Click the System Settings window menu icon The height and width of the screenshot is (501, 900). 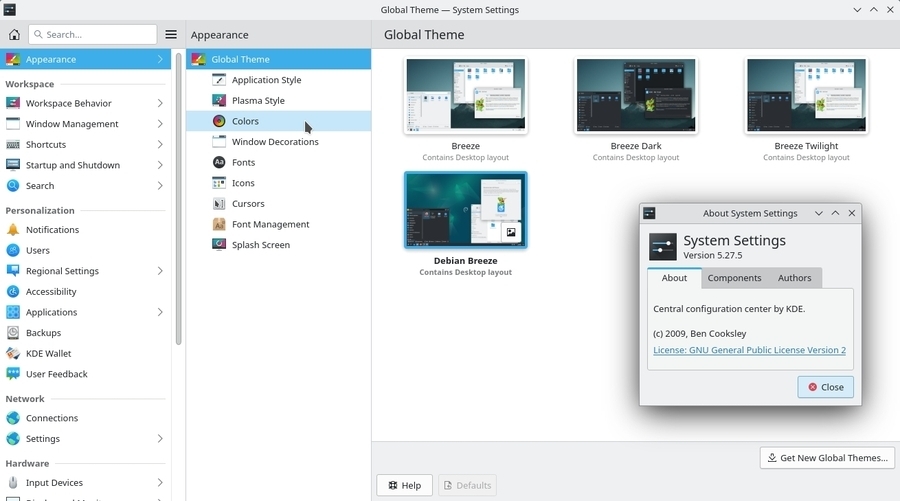click(x=10, y=10)
